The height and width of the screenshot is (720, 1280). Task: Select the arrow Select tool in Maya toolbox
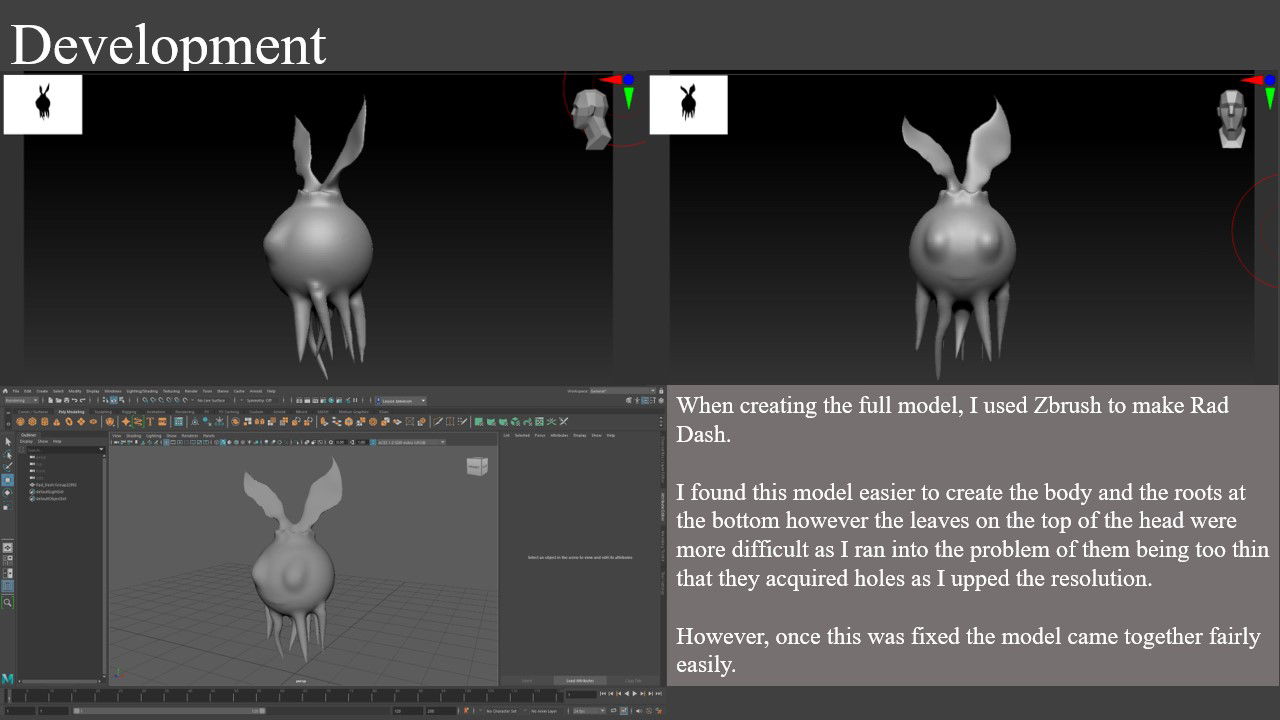point(8,441)
